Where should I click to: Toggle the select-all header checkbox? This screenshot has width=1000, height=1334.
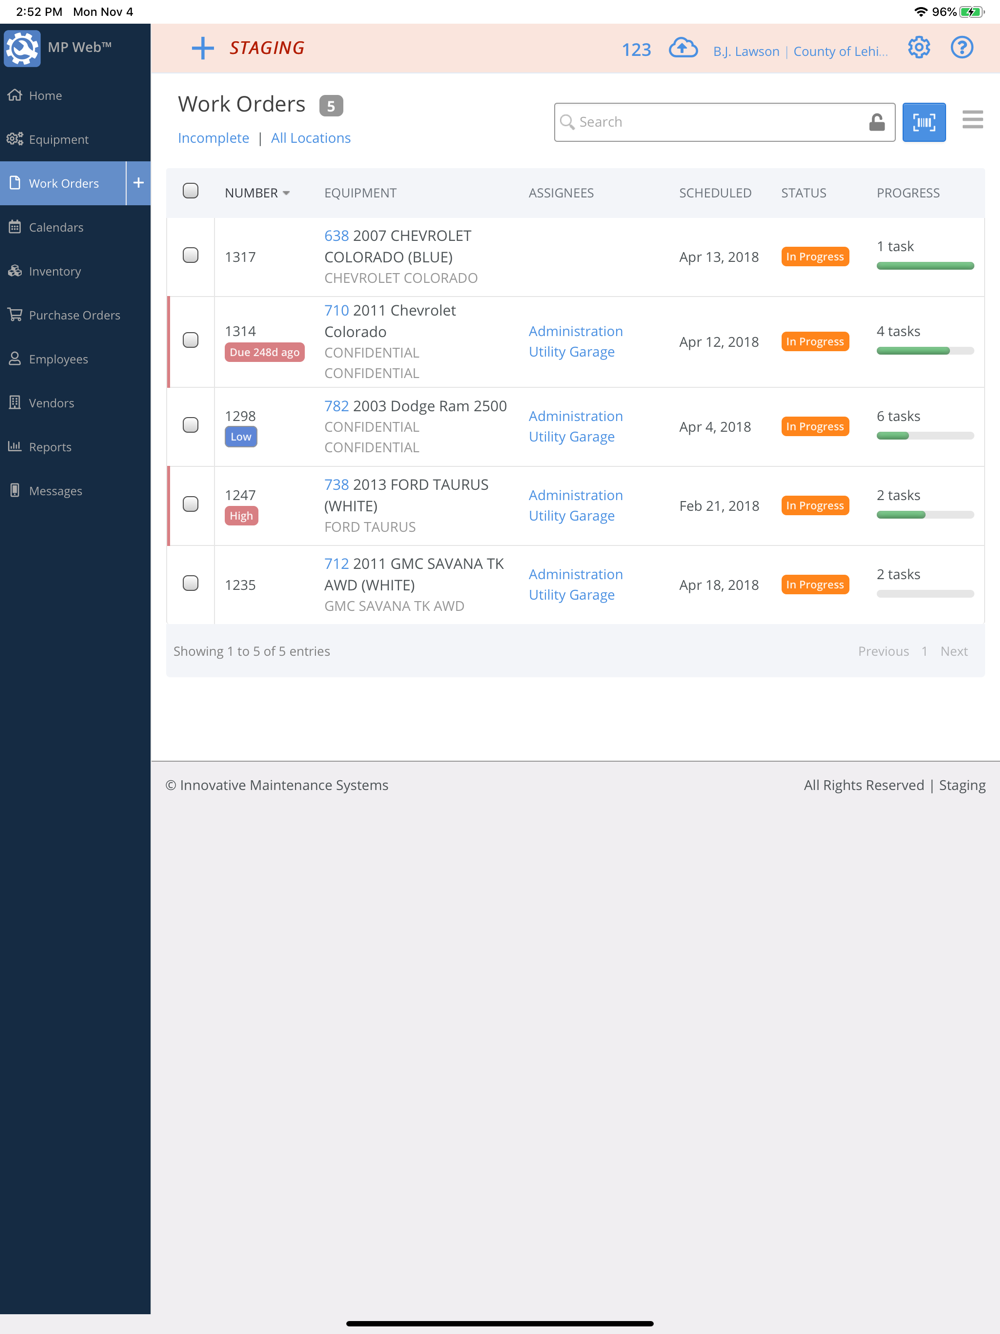coord(191,191)
